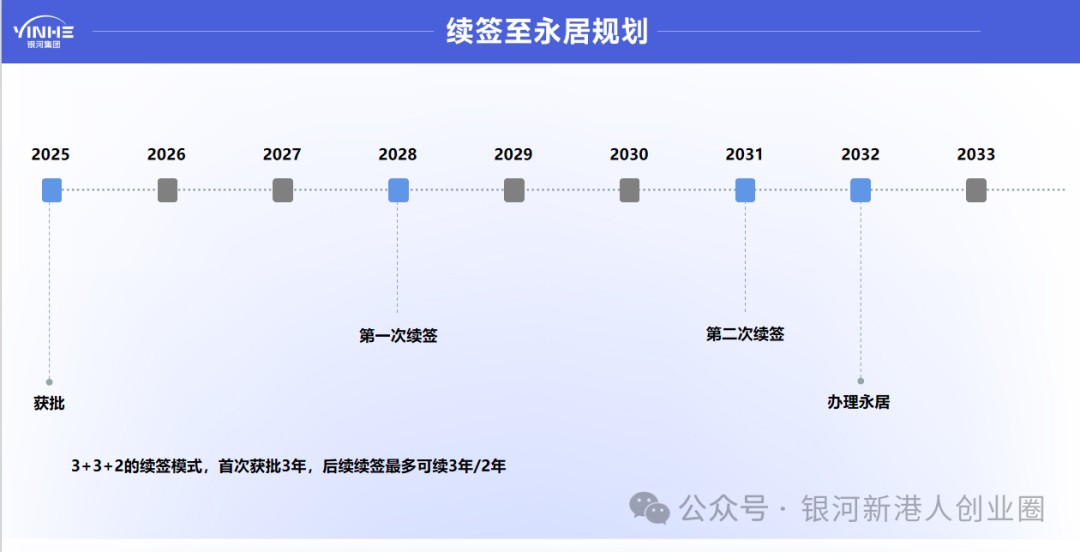
Task: Select the 2031 blue timeline marker
Action: (x=745, y=190)
